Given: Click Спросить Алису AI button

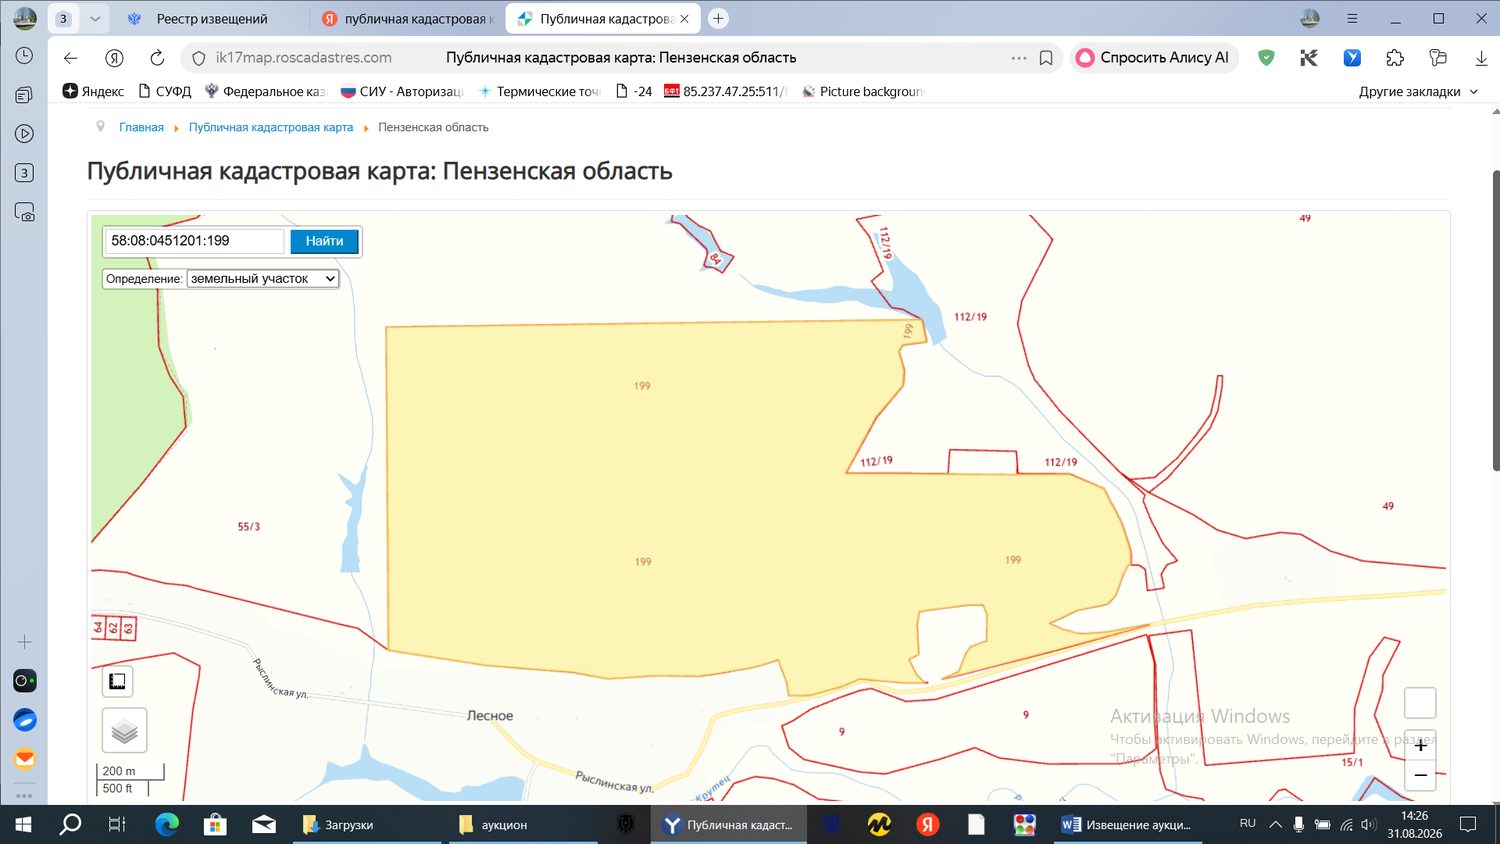Looking at the screenshot, I should pyautogui.click(x=1153, y=58).
